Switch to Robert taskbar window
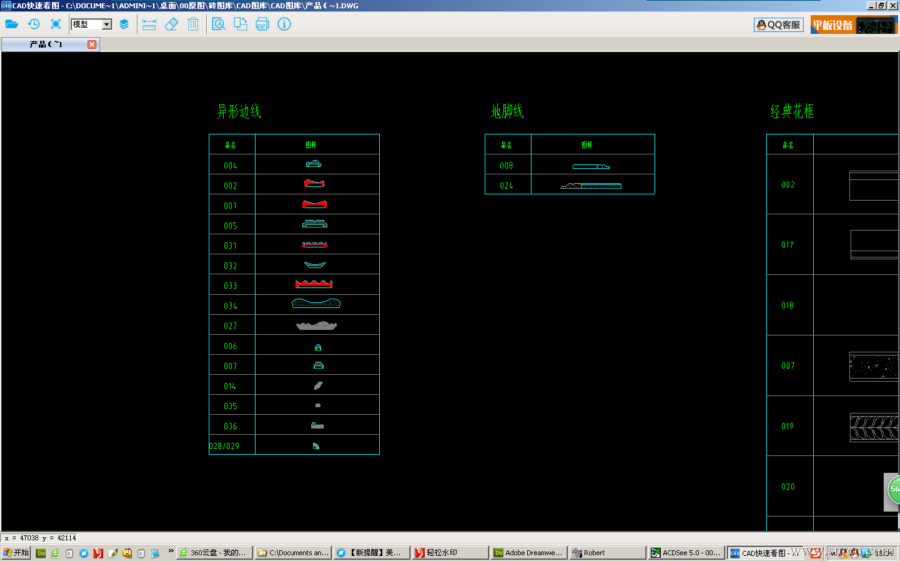The width and height of the screenshot is (900, 562). click(x=607, y=553)
